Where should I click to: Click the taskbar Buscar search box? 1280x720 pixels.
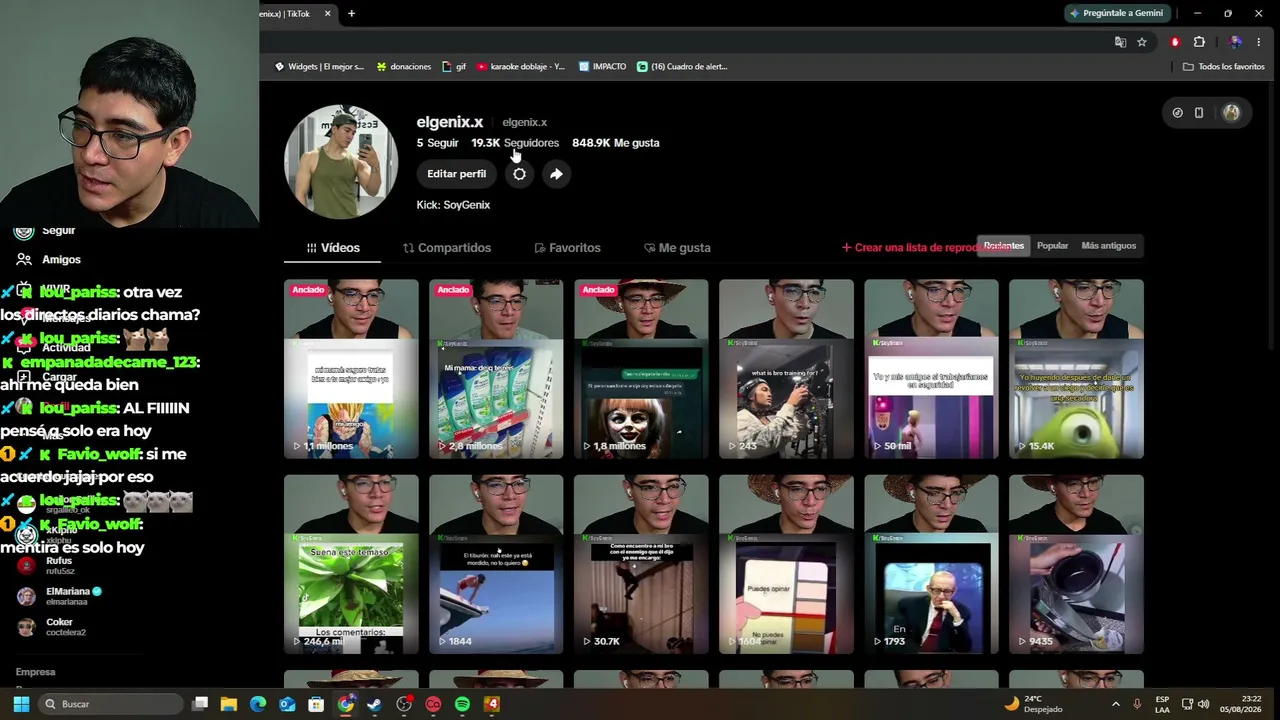pyautogui.click(x=111, y=704)
